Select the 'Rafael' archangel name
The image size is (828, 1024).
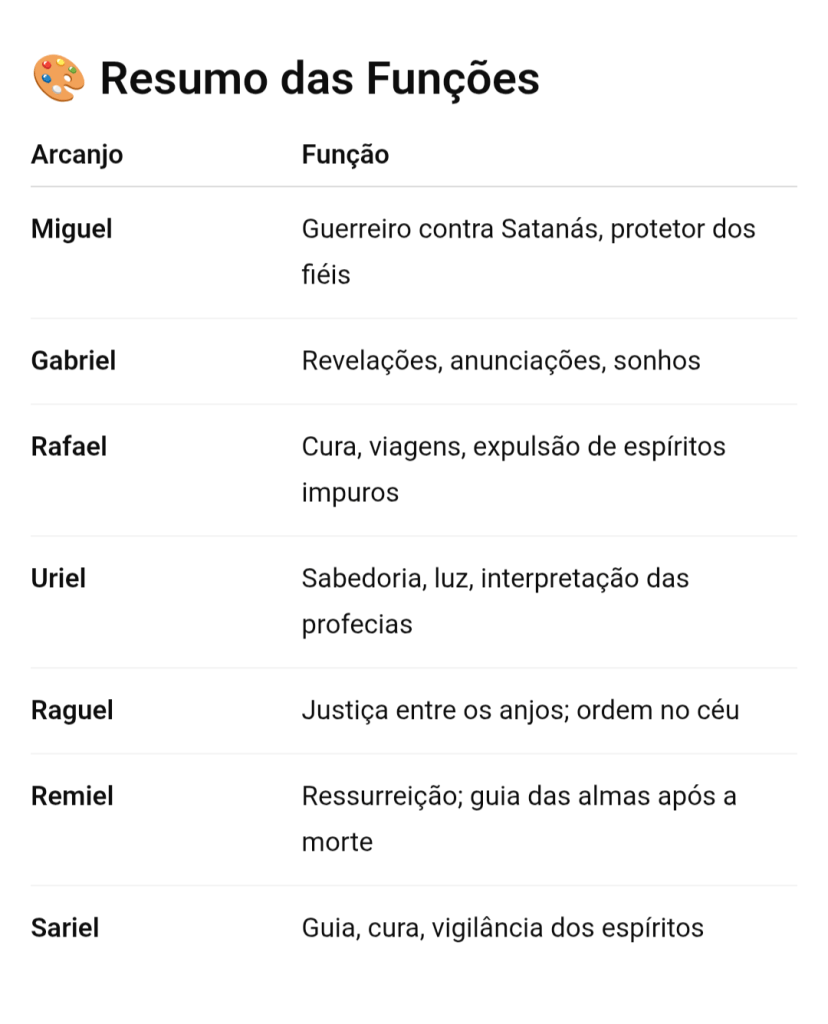69,447
